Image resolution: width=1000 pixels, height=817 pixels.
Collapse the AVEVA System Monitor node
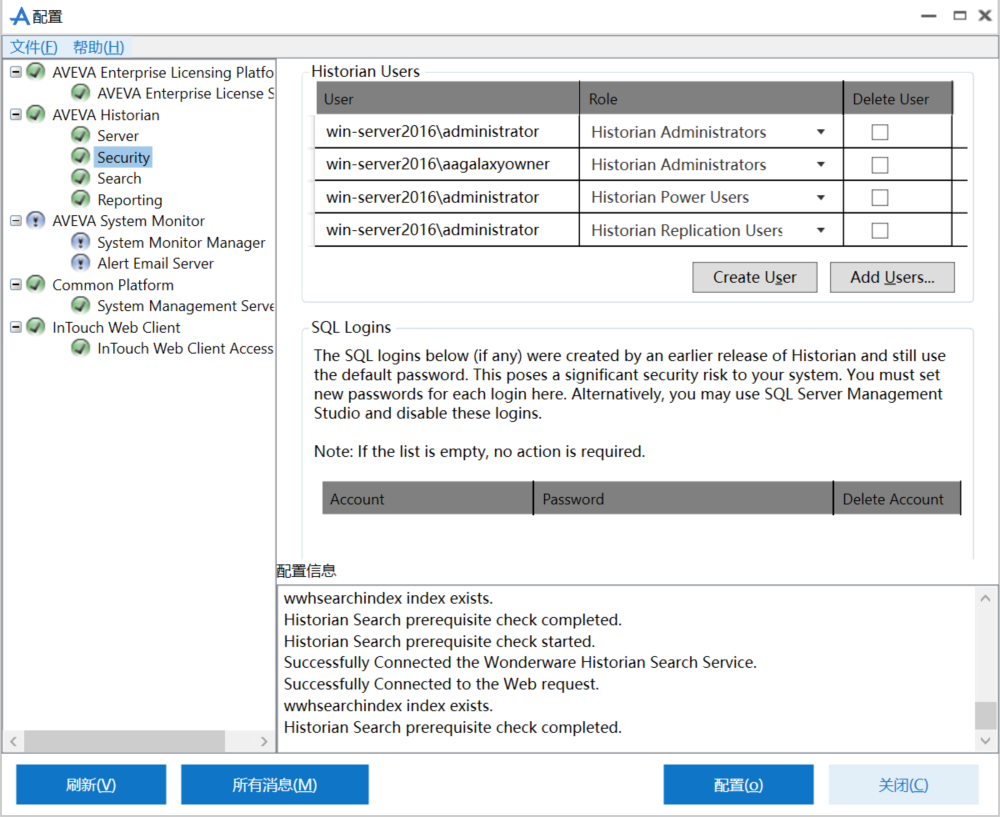pos(16,221)
